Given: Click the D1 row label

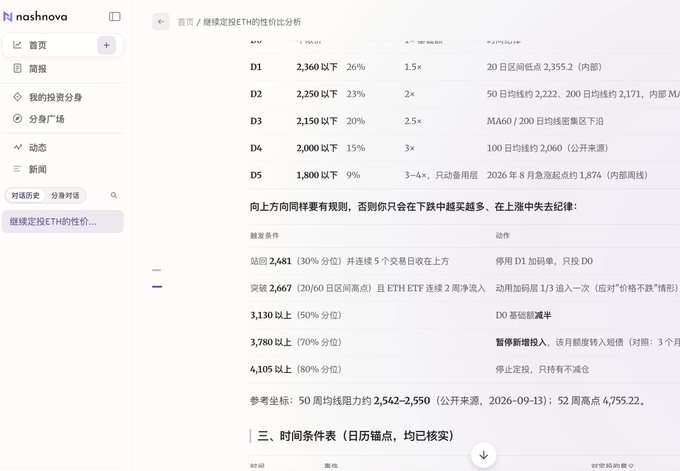Looking at the screenshot, I should click(256, 67).
